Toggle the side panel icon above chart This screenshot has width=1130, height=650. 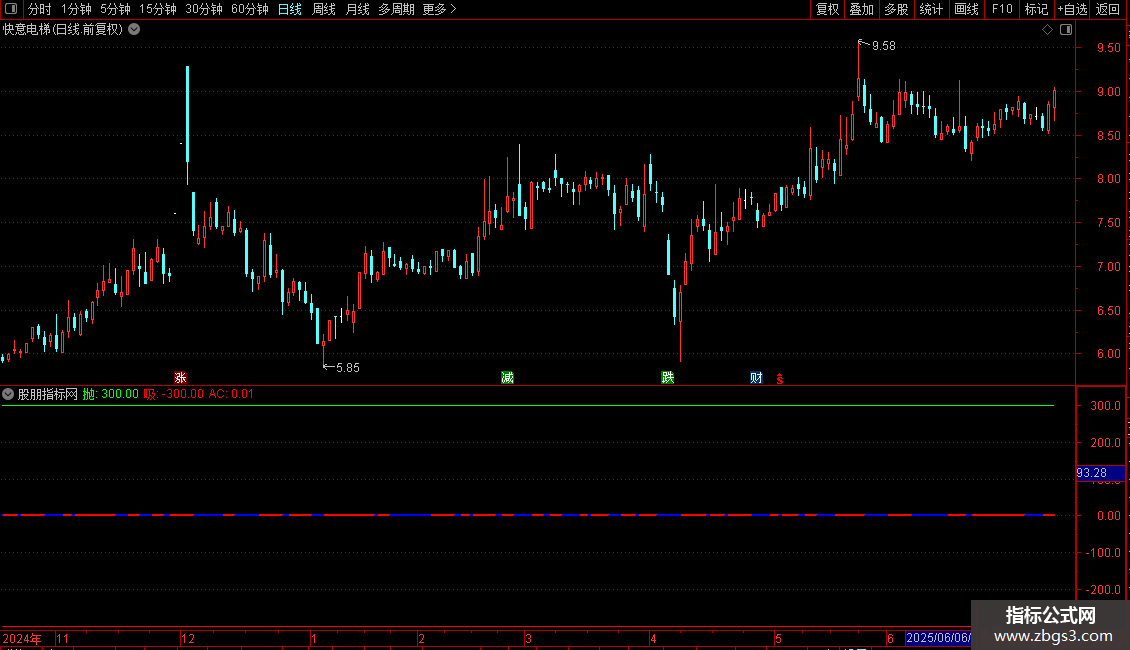[1066, 30]
